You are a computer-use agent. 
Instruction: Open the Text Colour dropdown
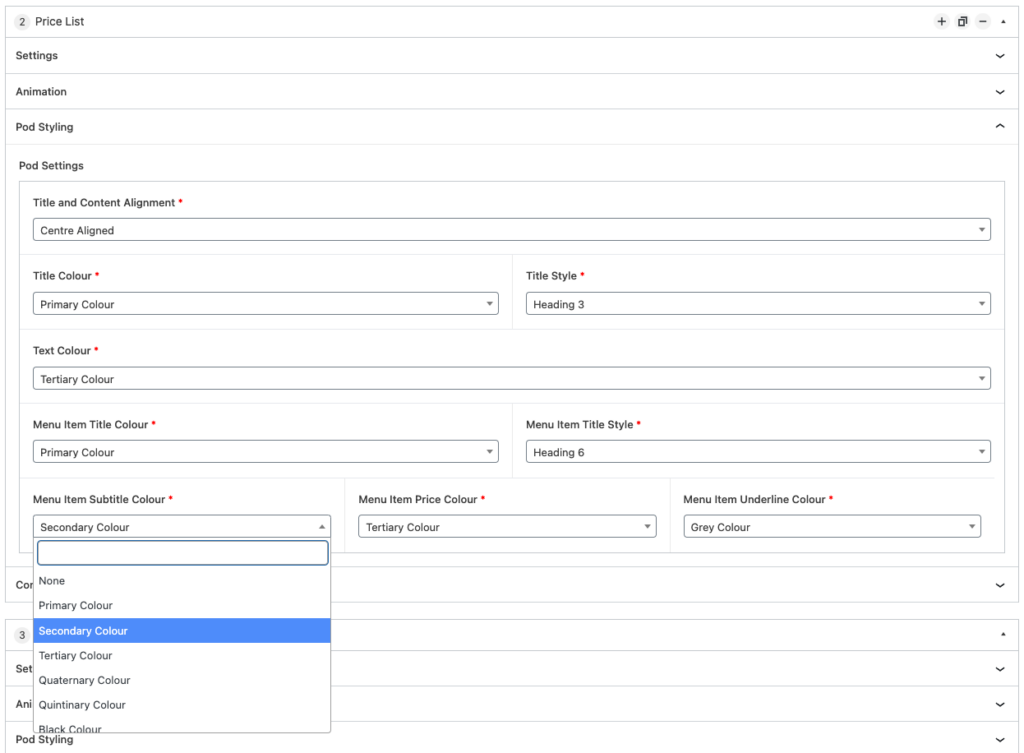pos(511,379)
